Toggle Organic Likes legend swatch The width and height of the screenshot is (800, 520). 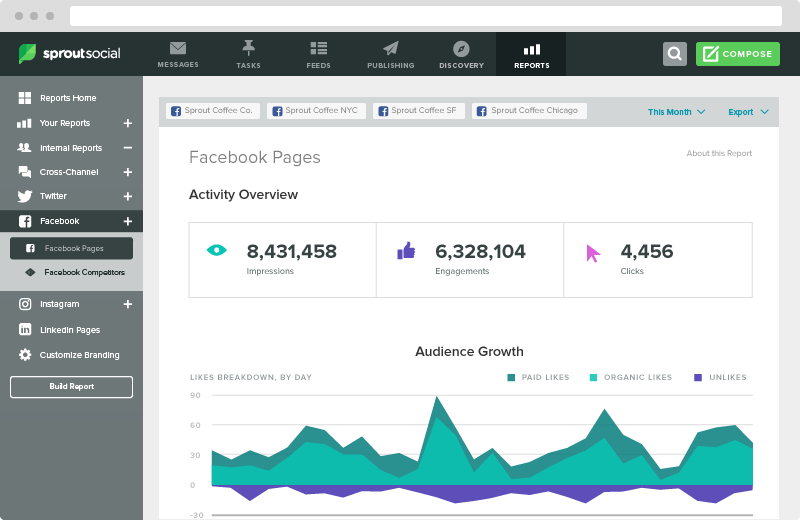point(593,378)
